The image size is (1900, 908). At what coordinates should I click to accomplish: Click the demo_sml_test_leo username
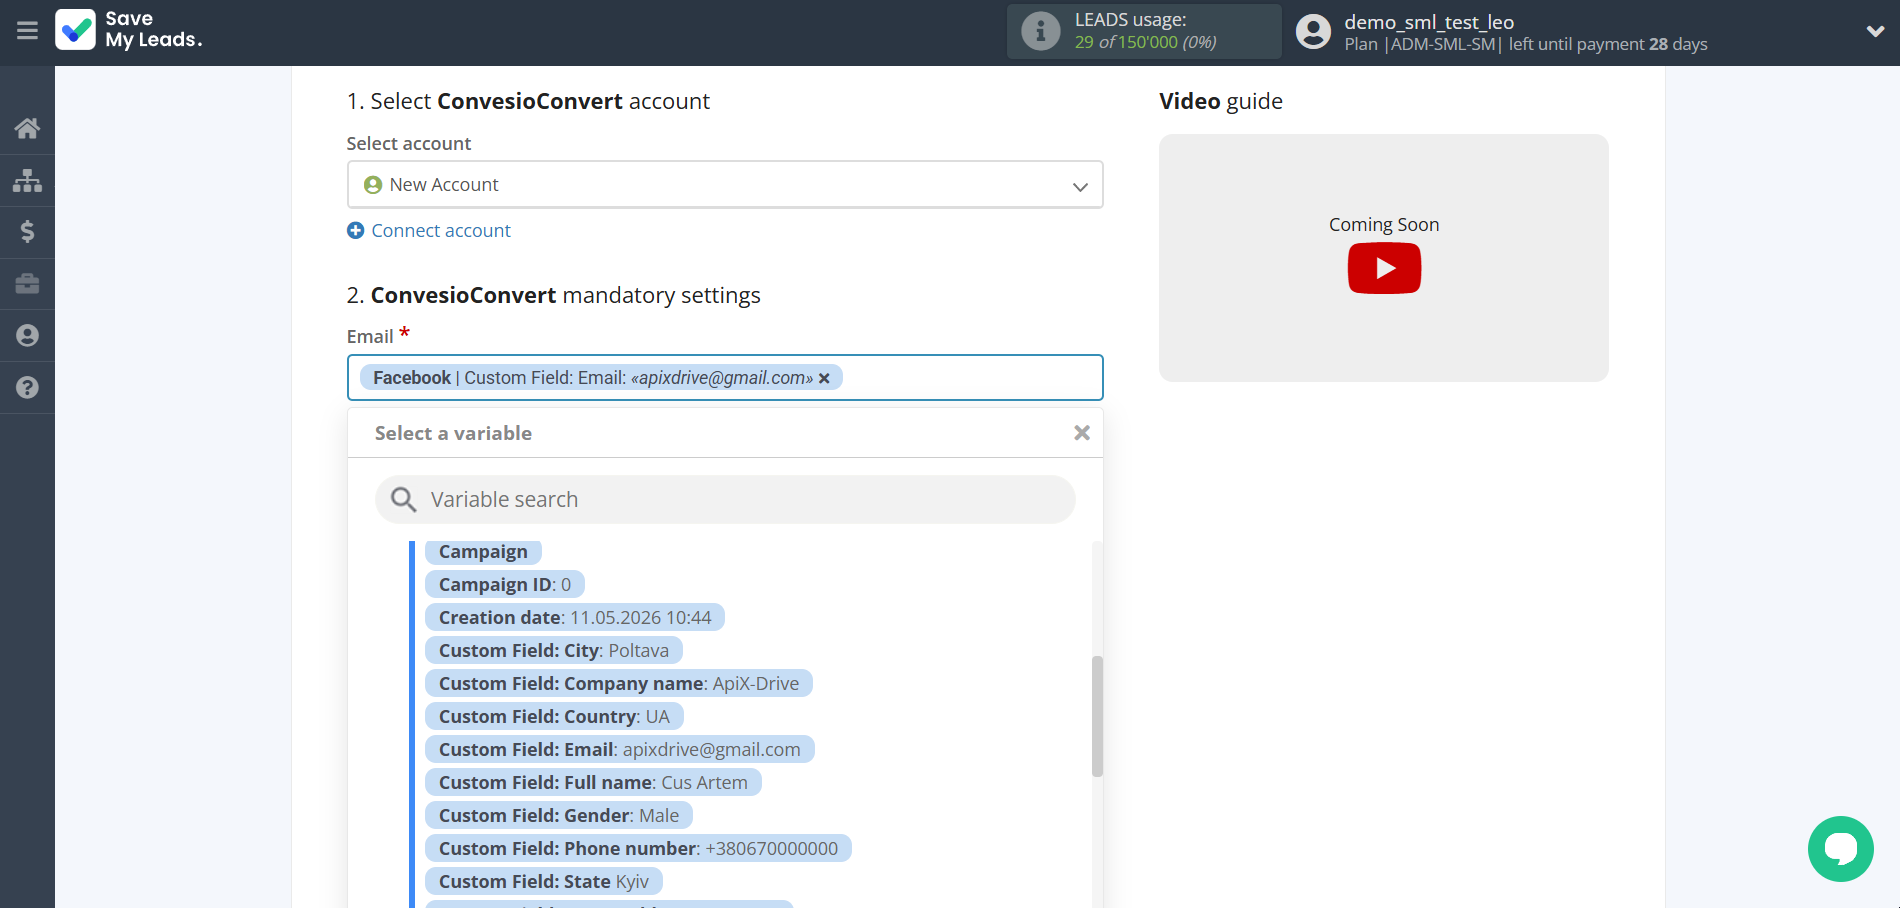point(1429,22)
